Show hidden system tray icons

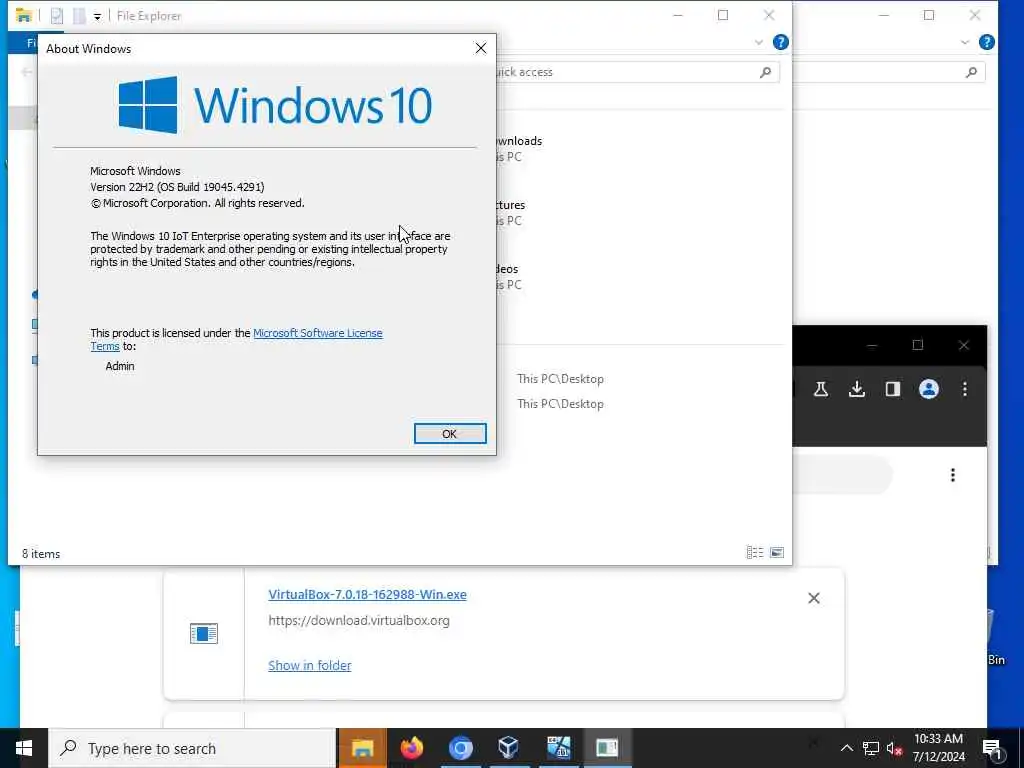coord(846,748)
